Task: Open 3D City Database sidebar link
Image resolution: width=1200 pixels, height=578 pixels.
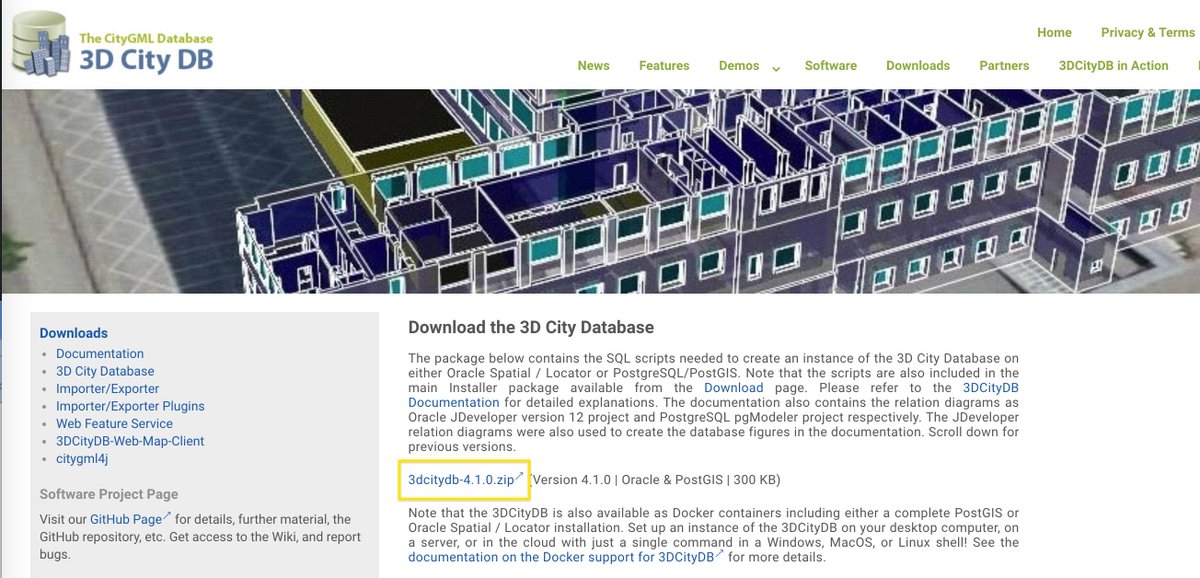Action: (105, 371)
